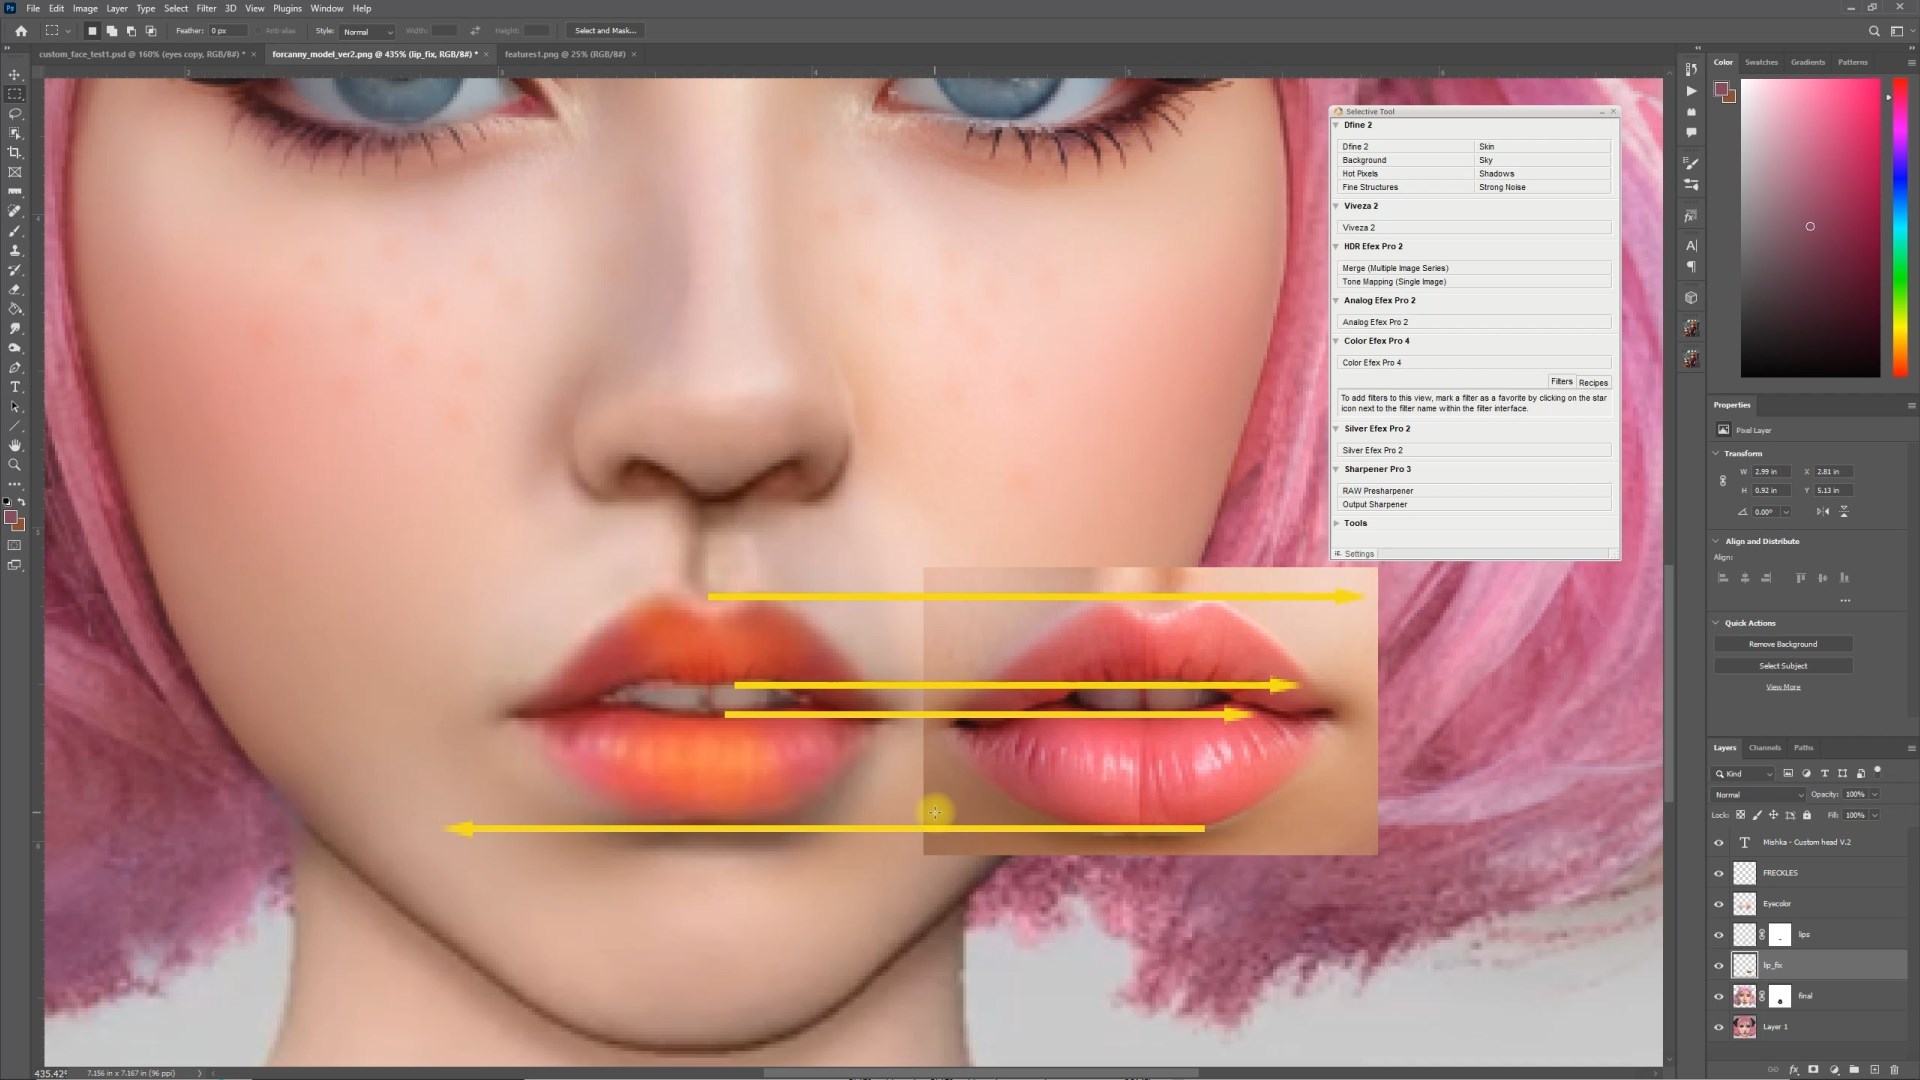Select the Eraser tool

tap(14, 290)
